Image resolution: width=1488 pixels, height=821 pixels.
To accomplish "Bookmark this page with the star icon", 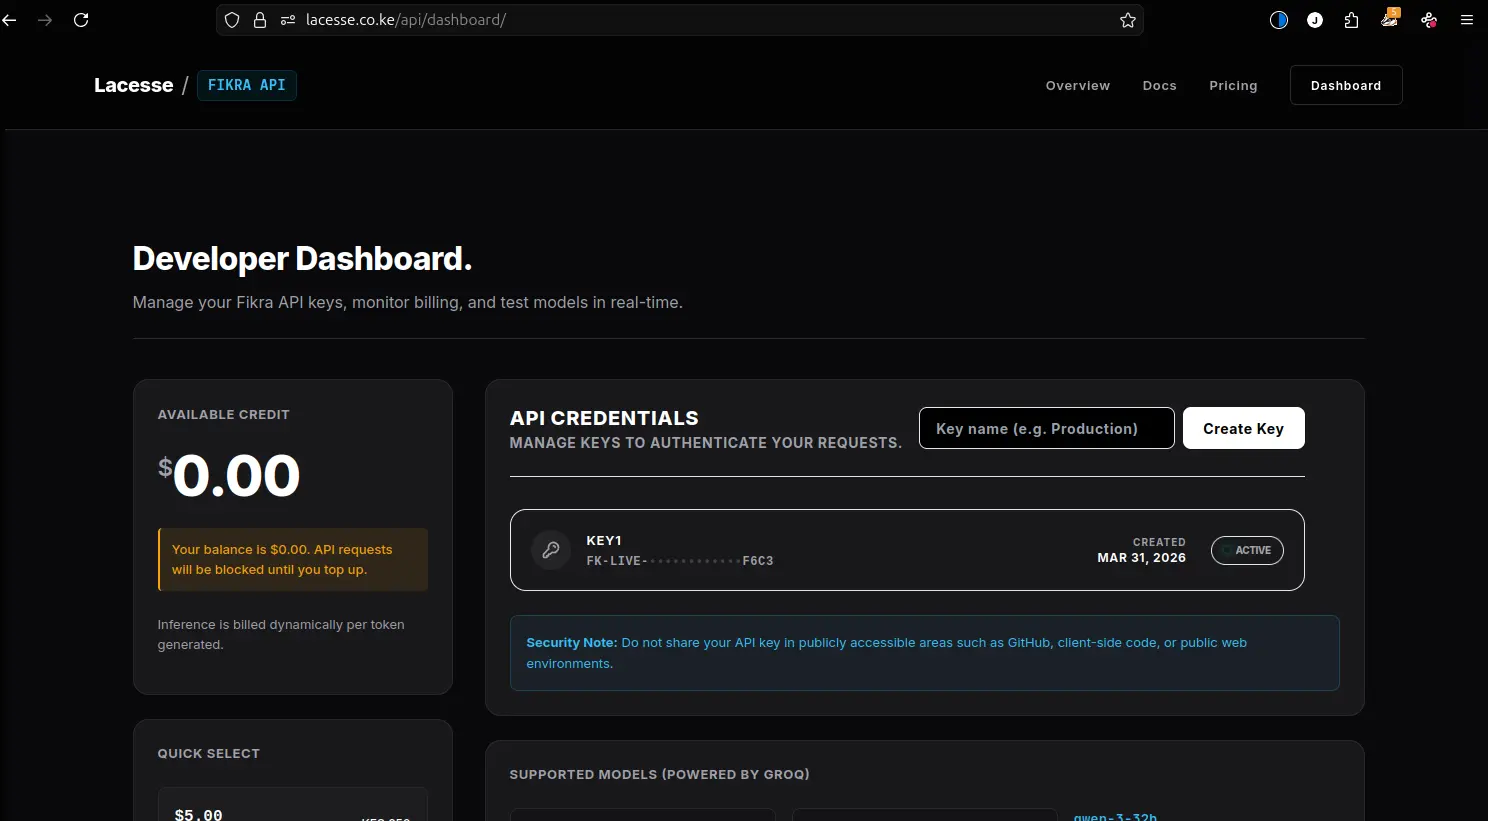I will 1128,20.
